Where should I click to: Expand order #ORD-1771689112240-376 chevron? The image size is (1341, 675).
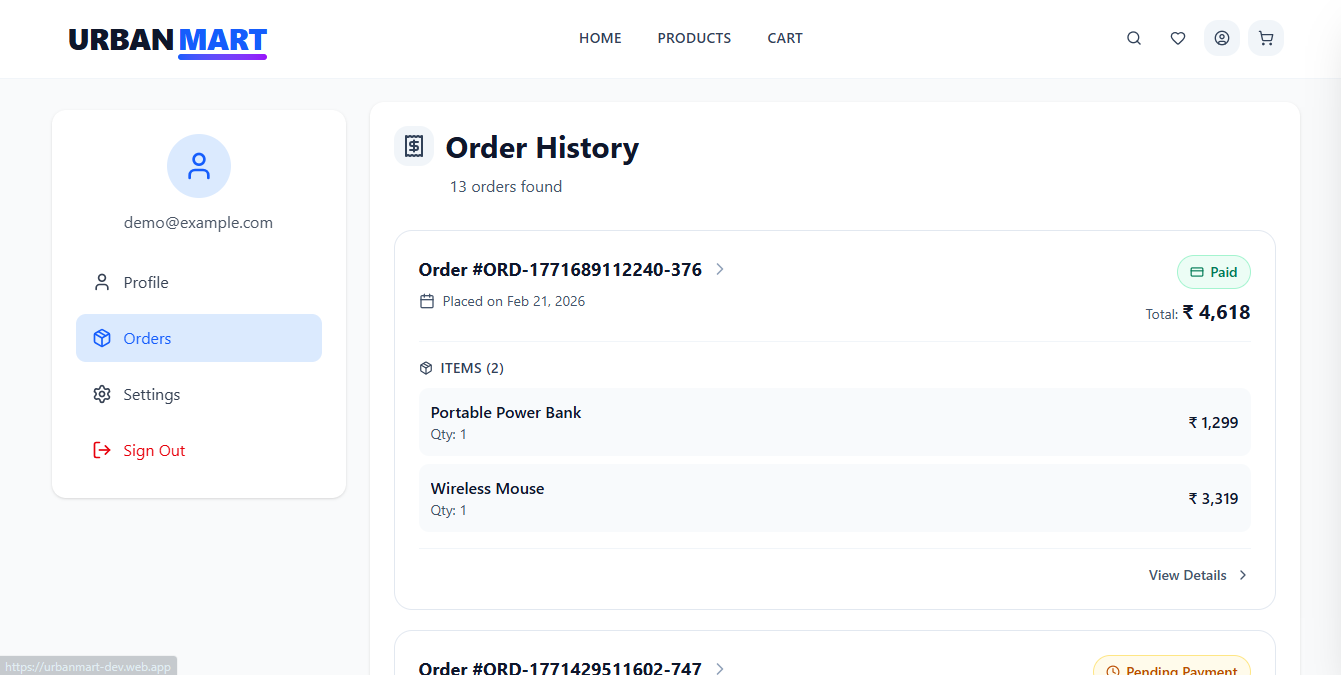(x=720, y=269)
